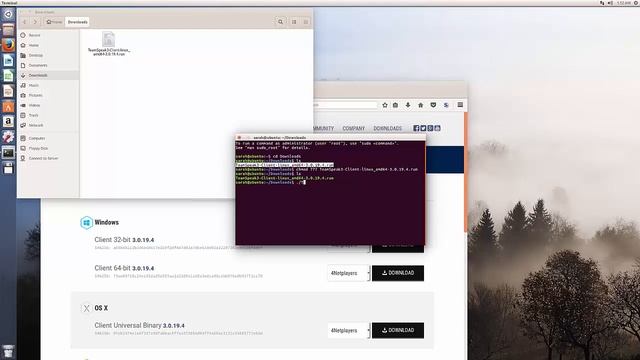Open the 4Netplayers mirror dropdown for Client 64-bit
Screen dimensions: 640x360
click(349, 273)
